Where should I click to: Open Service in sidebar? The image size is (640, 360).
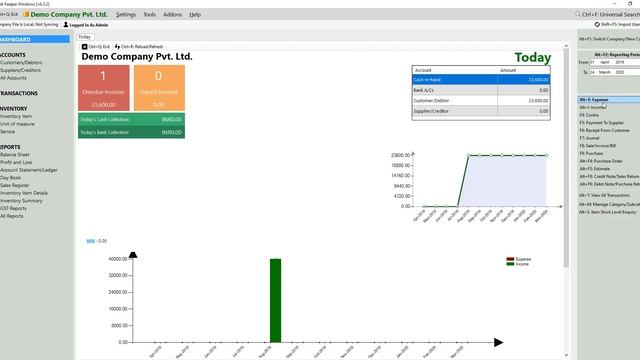coord(7,131)
